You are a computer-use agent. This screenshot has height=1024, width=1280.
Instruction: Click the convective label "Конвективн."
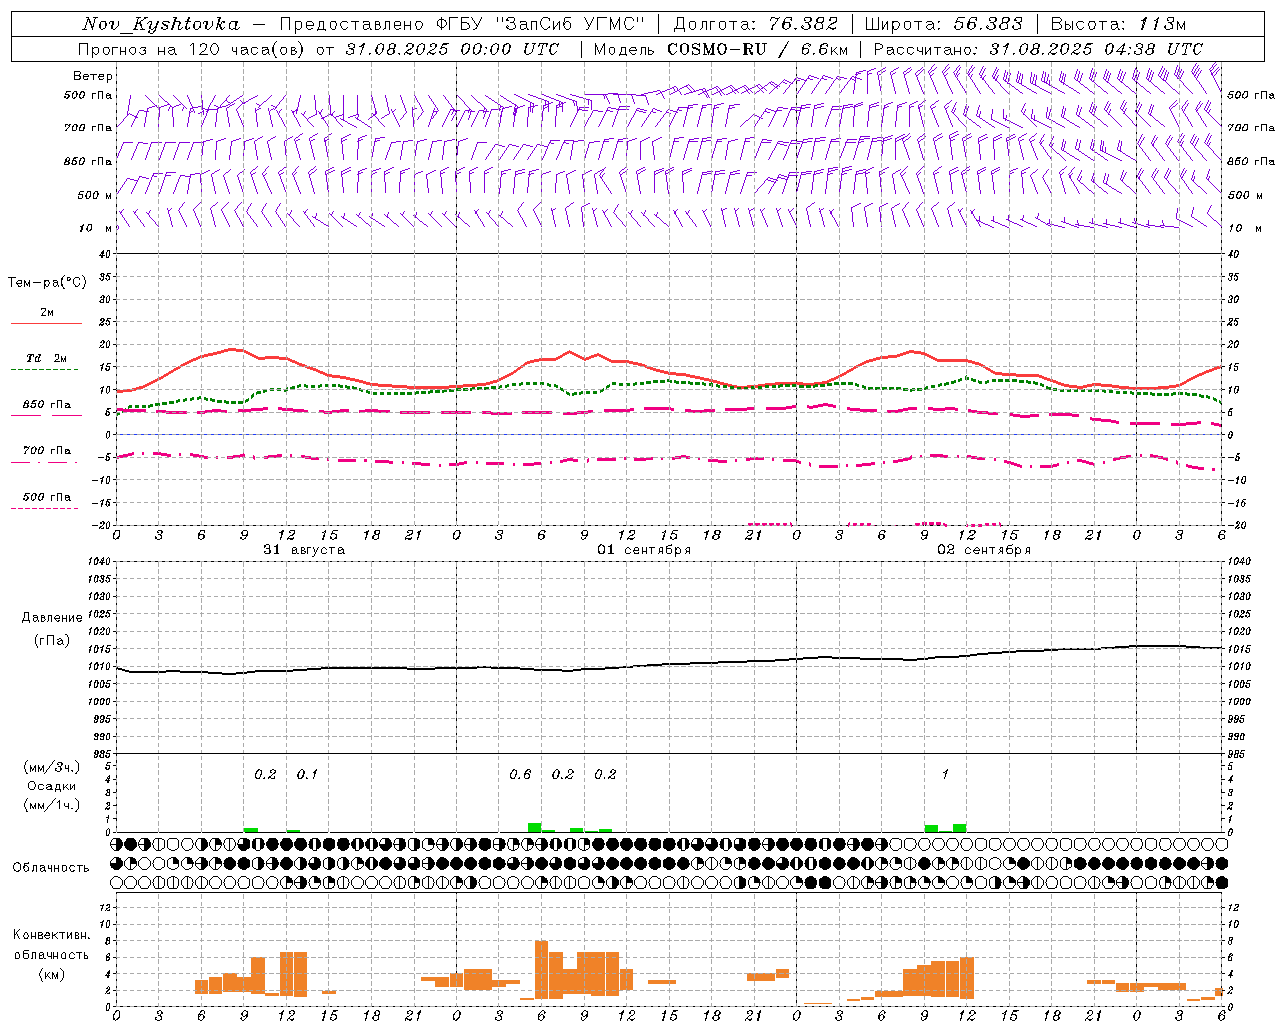(x=52, y=935)
